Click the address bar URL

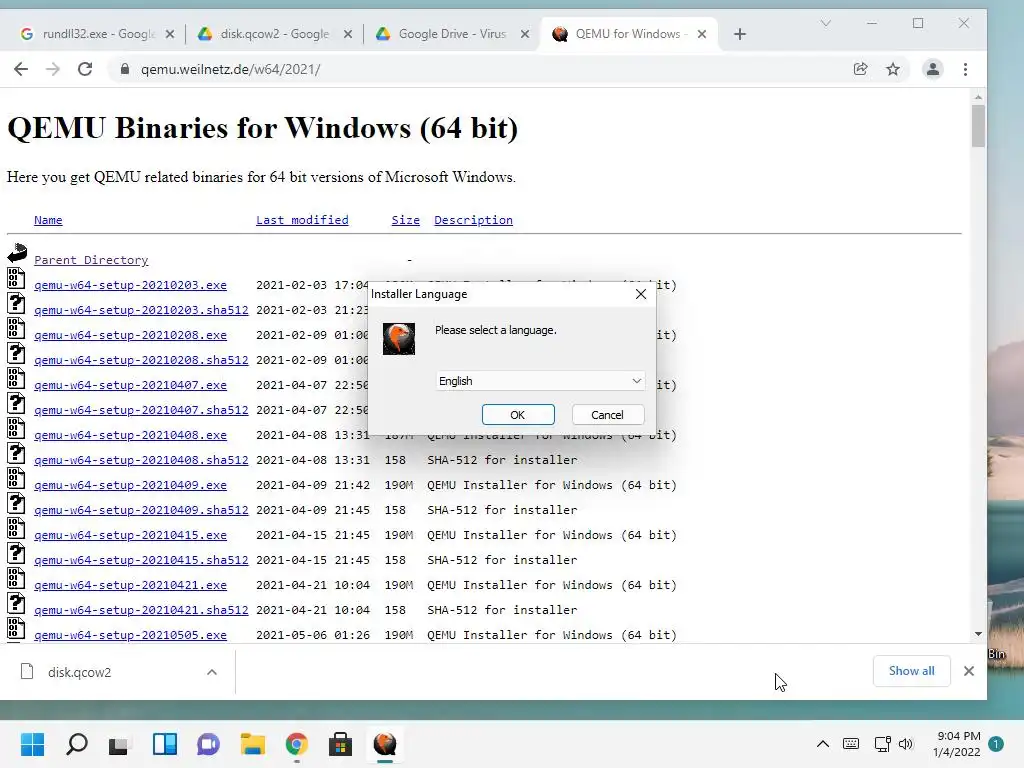coord(231,69)
